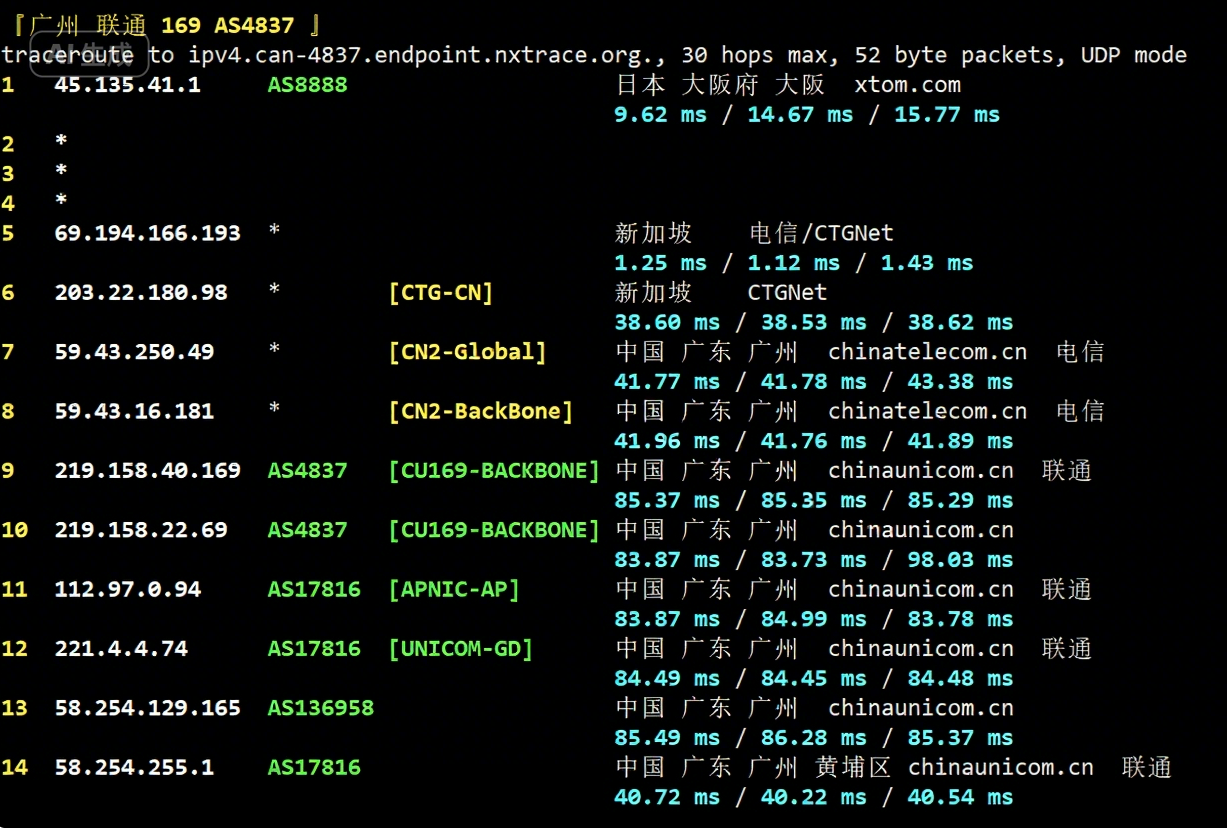The width and height of the screenshot is (1227, 828).
Task: Click xtom.com in the first hop
Action: pyautogui.click(x=908, y=85)
